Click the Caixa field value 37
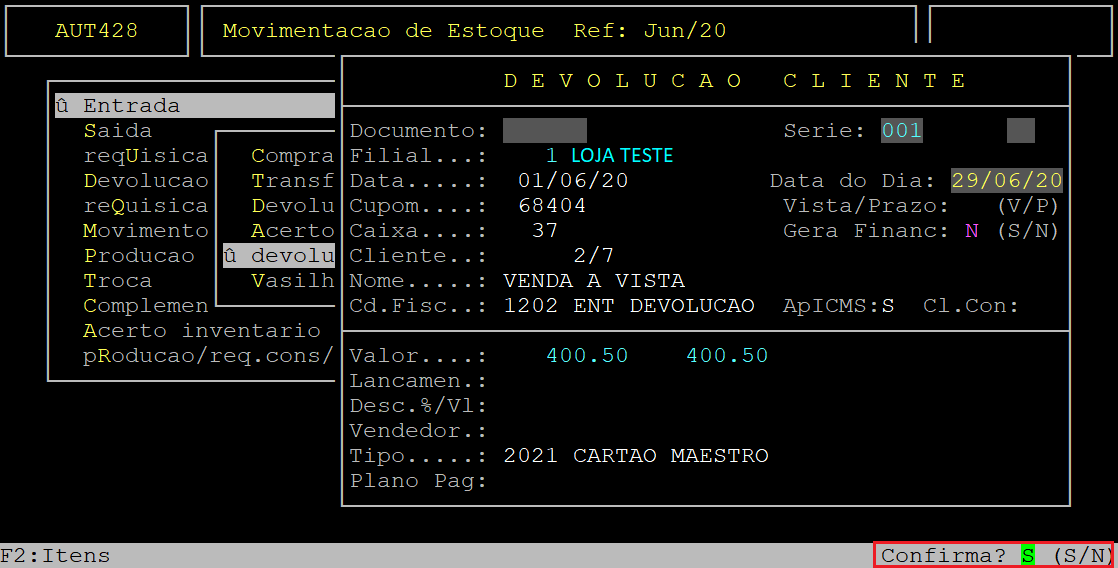Image resolution: width=1118 pixels, height=568 pixels. click(x=545, y=231)
